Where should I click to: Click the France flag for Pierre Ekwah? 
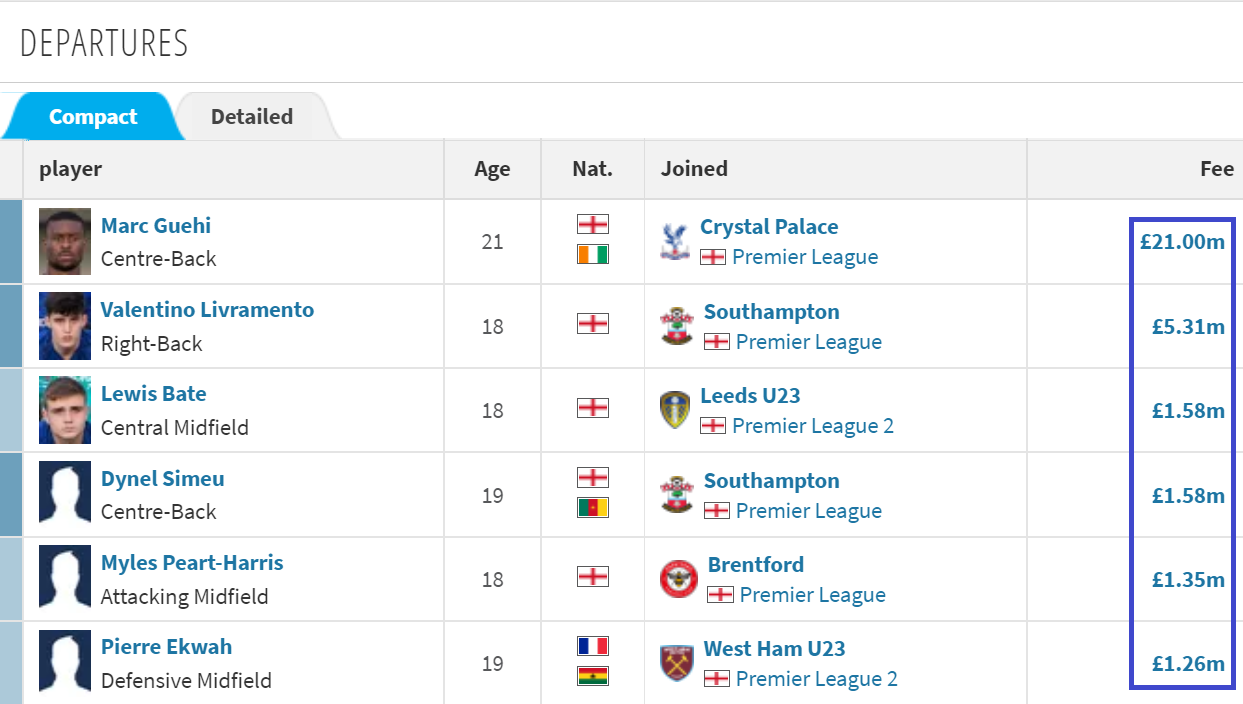coord(593,646)
